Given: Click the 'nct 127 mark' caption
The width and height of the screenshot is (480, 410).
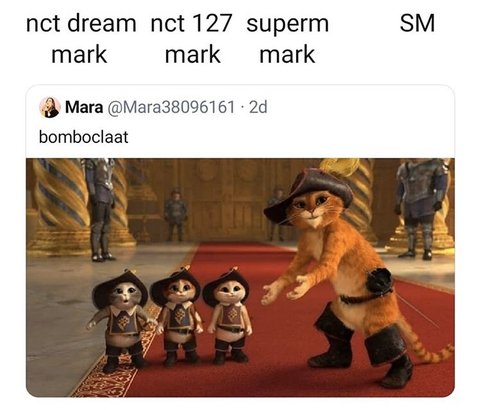Looking at the screenshot, I should click(x=192, y=39).
